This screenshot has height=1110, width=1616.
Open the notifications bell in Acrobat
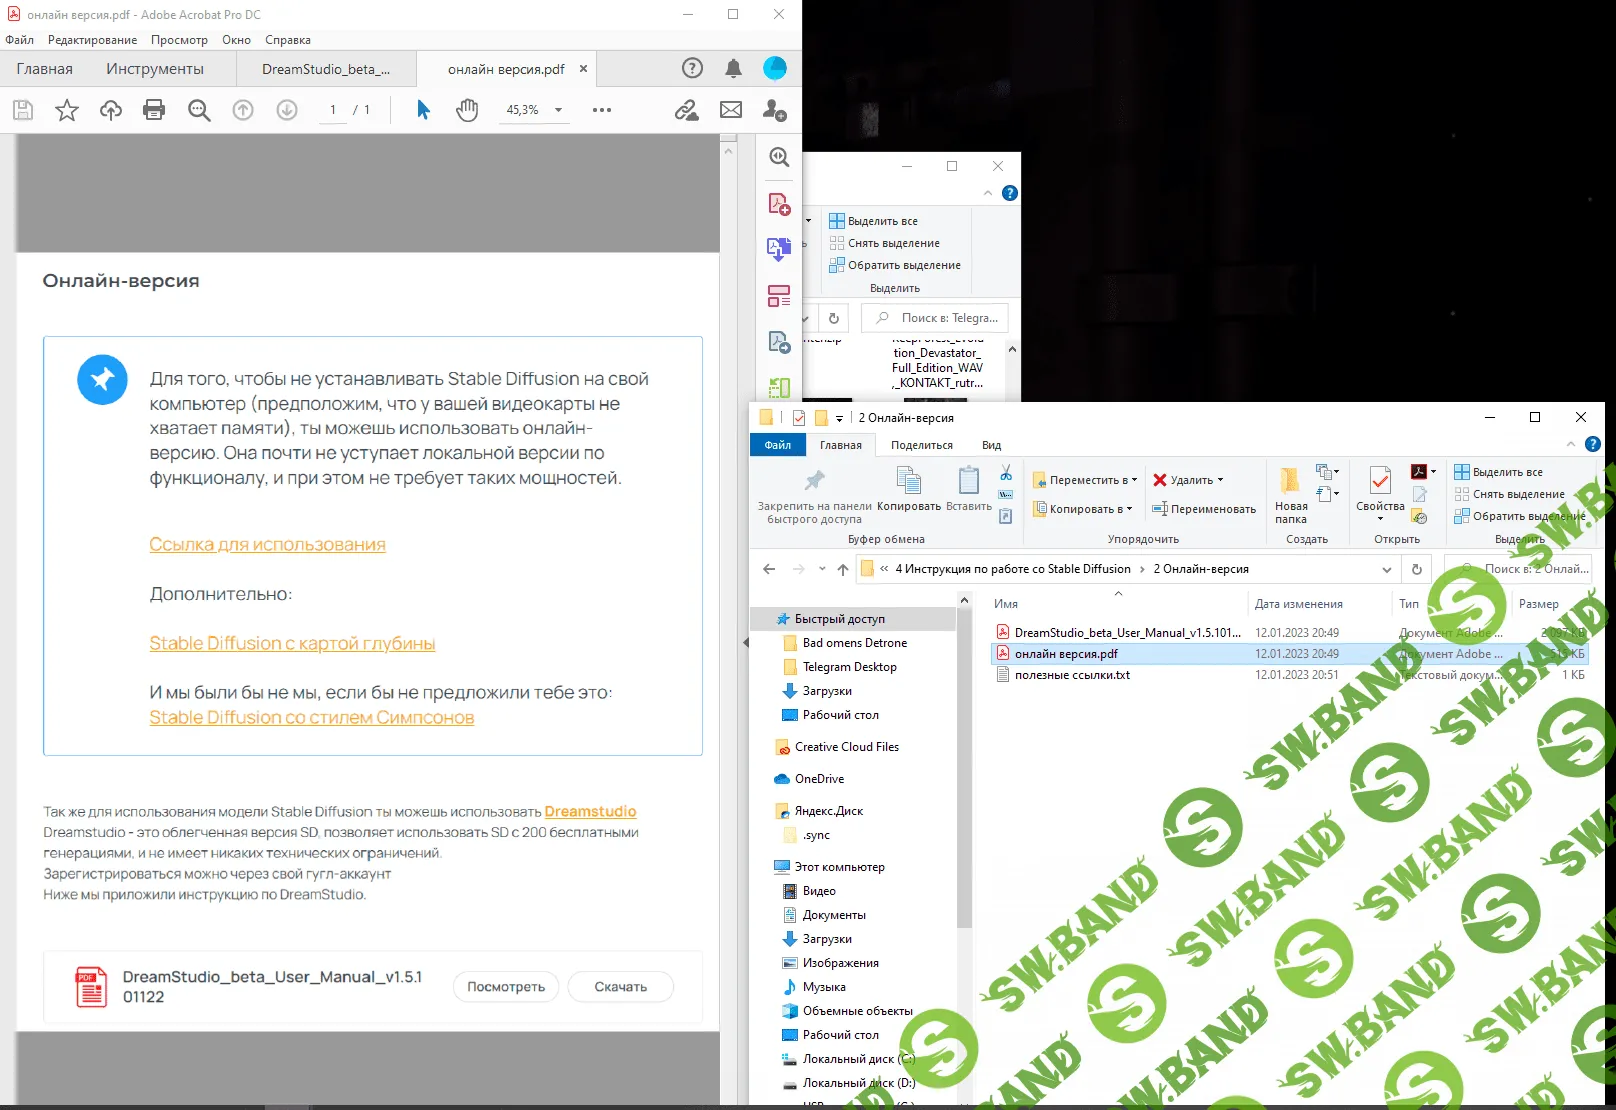pyautogui.click(x=733, y=68)
